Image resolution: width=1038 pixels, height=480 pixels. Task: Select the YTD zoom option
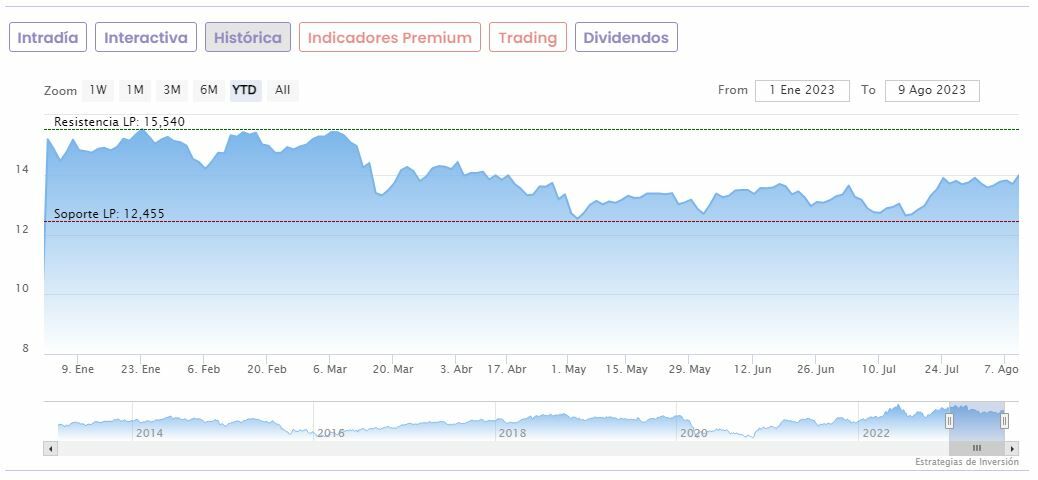pos(245,90)
